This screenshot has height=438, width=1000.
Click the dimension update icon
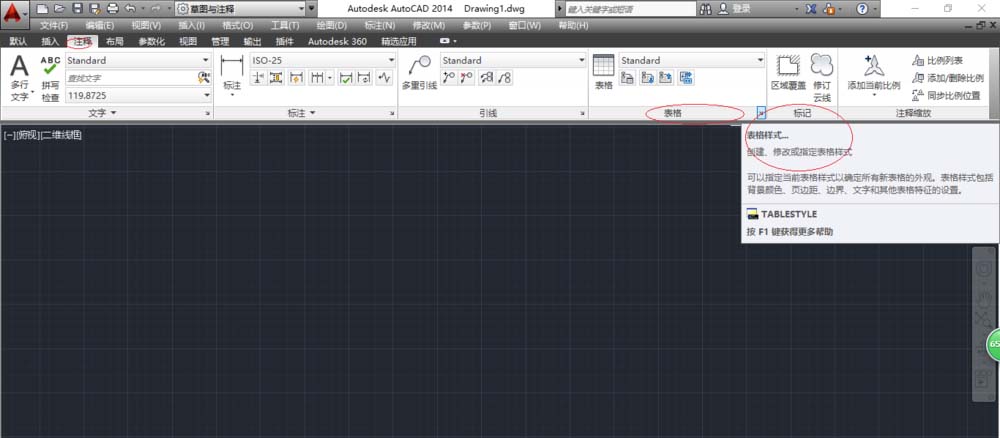pos(364,78)
